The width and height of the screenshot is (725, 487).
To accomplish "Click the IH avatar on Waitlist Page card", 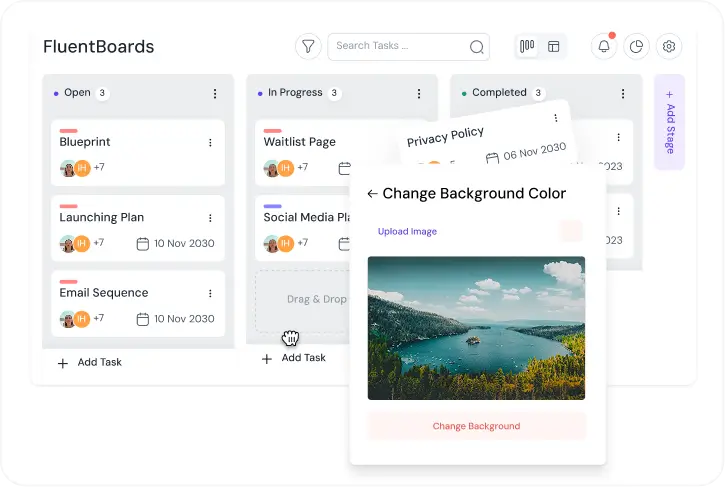I will 286,168.
